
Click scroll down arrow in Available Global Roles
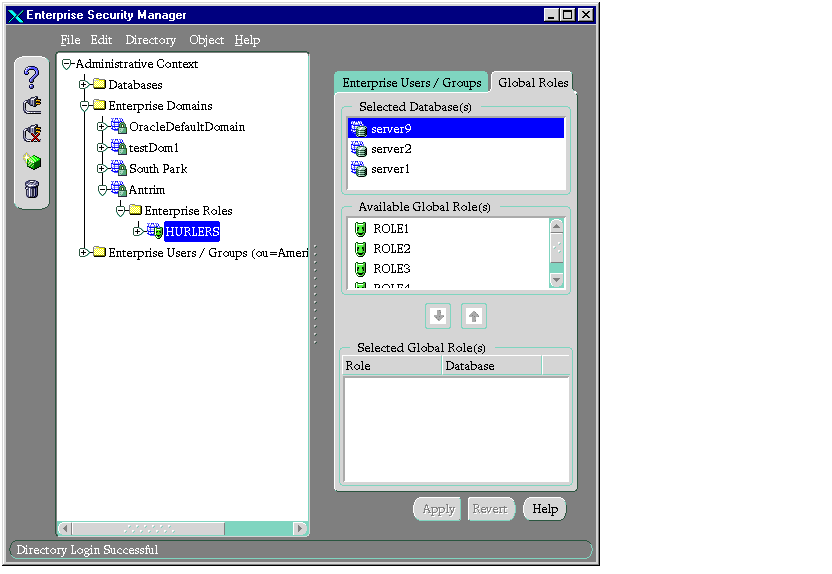click(x=557, y=281)
